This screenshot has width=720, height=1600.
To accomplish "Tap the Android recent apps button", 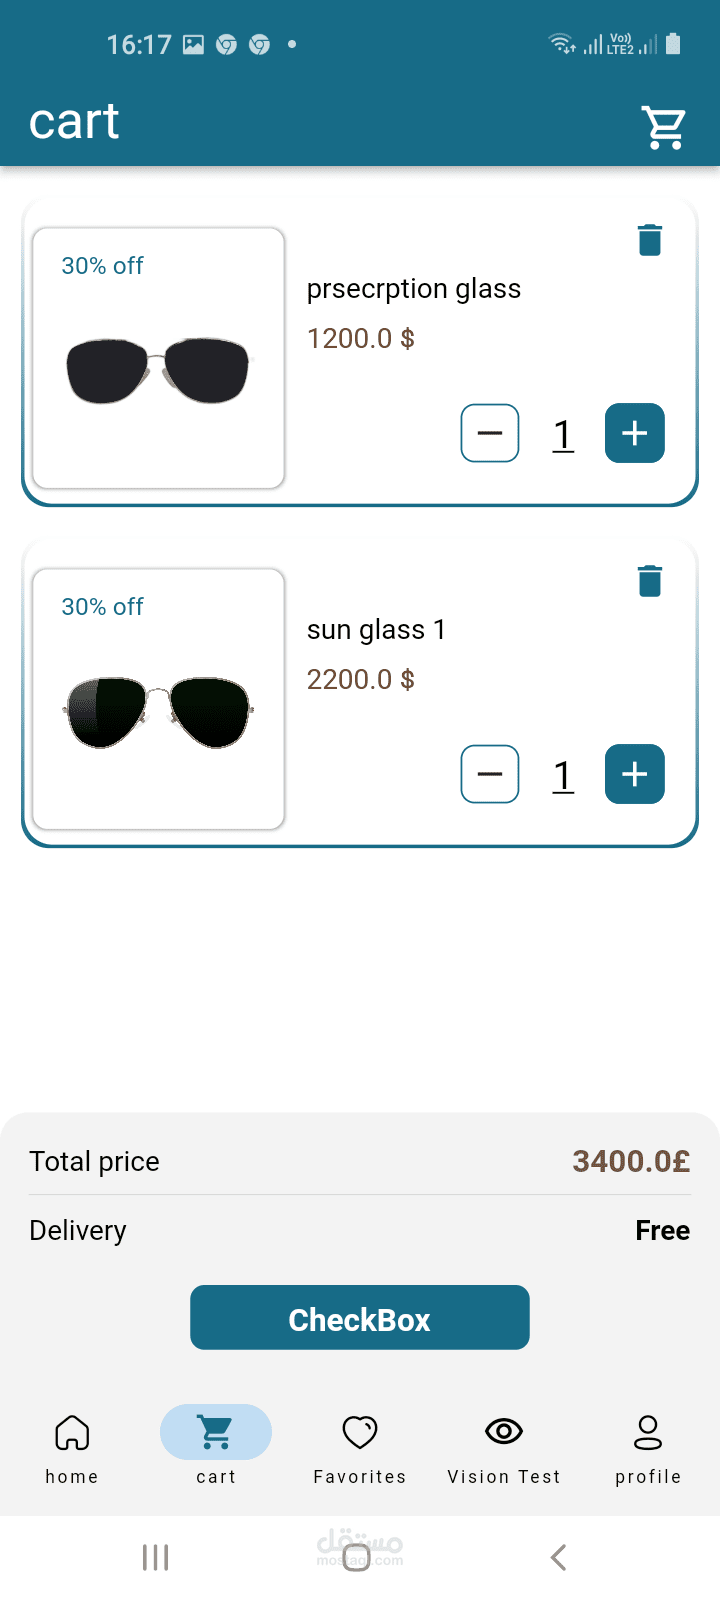I will pyautogui.click(x=155, y=1557).
